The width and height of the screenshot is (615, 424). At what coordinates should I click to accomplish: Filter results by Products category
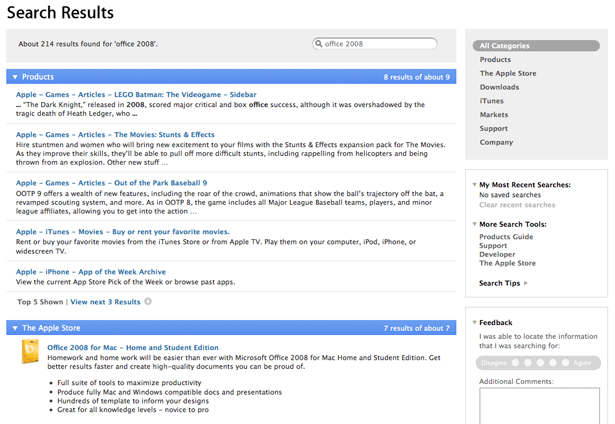495,60
